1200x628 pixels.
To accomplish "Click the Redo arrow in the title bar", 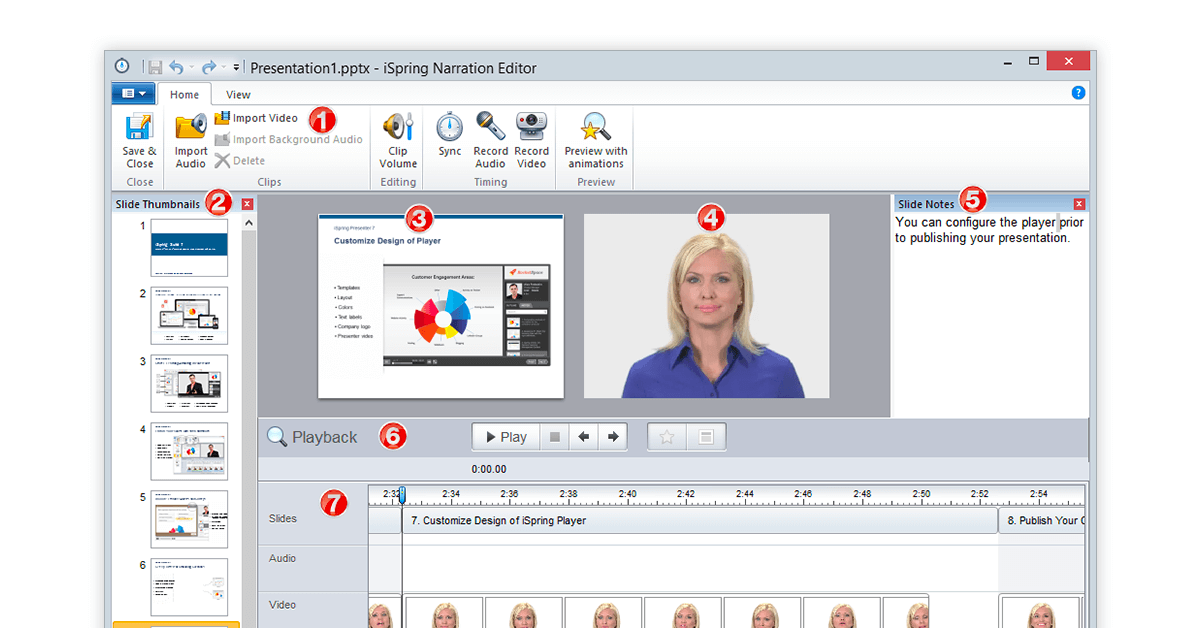I will 208,67.
